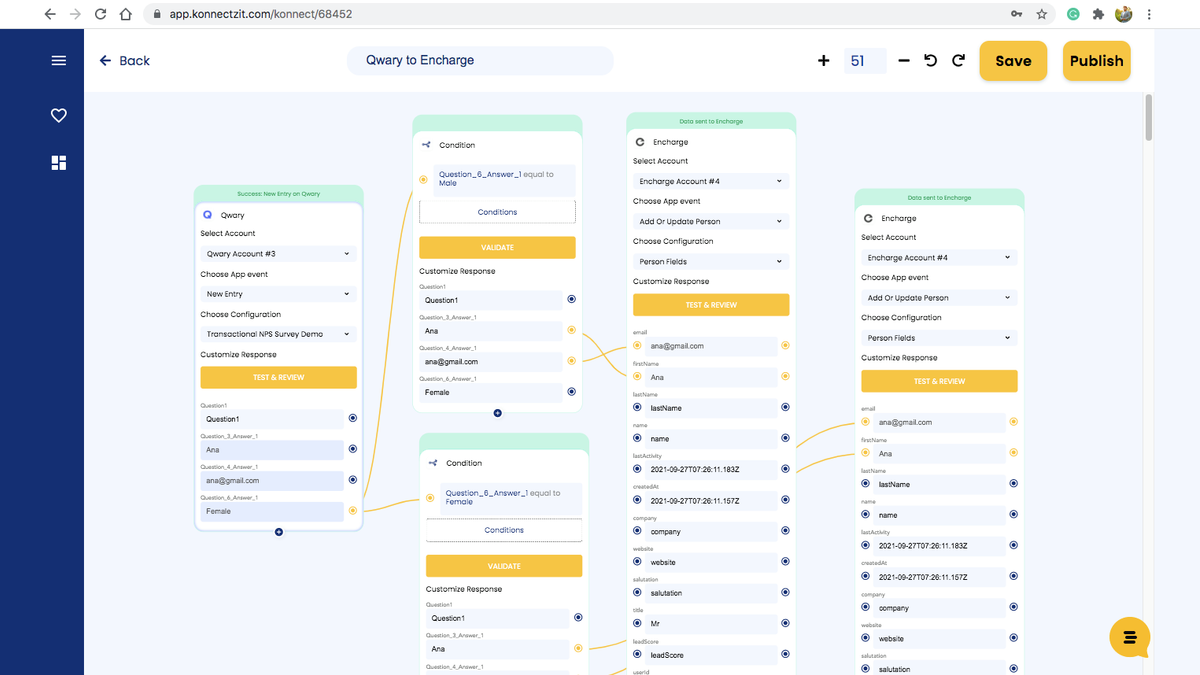The height and width of the screenshot is (675, 1200).
Task: Select the connector beside 'equal to Male' expression
Action: point(424,180)
